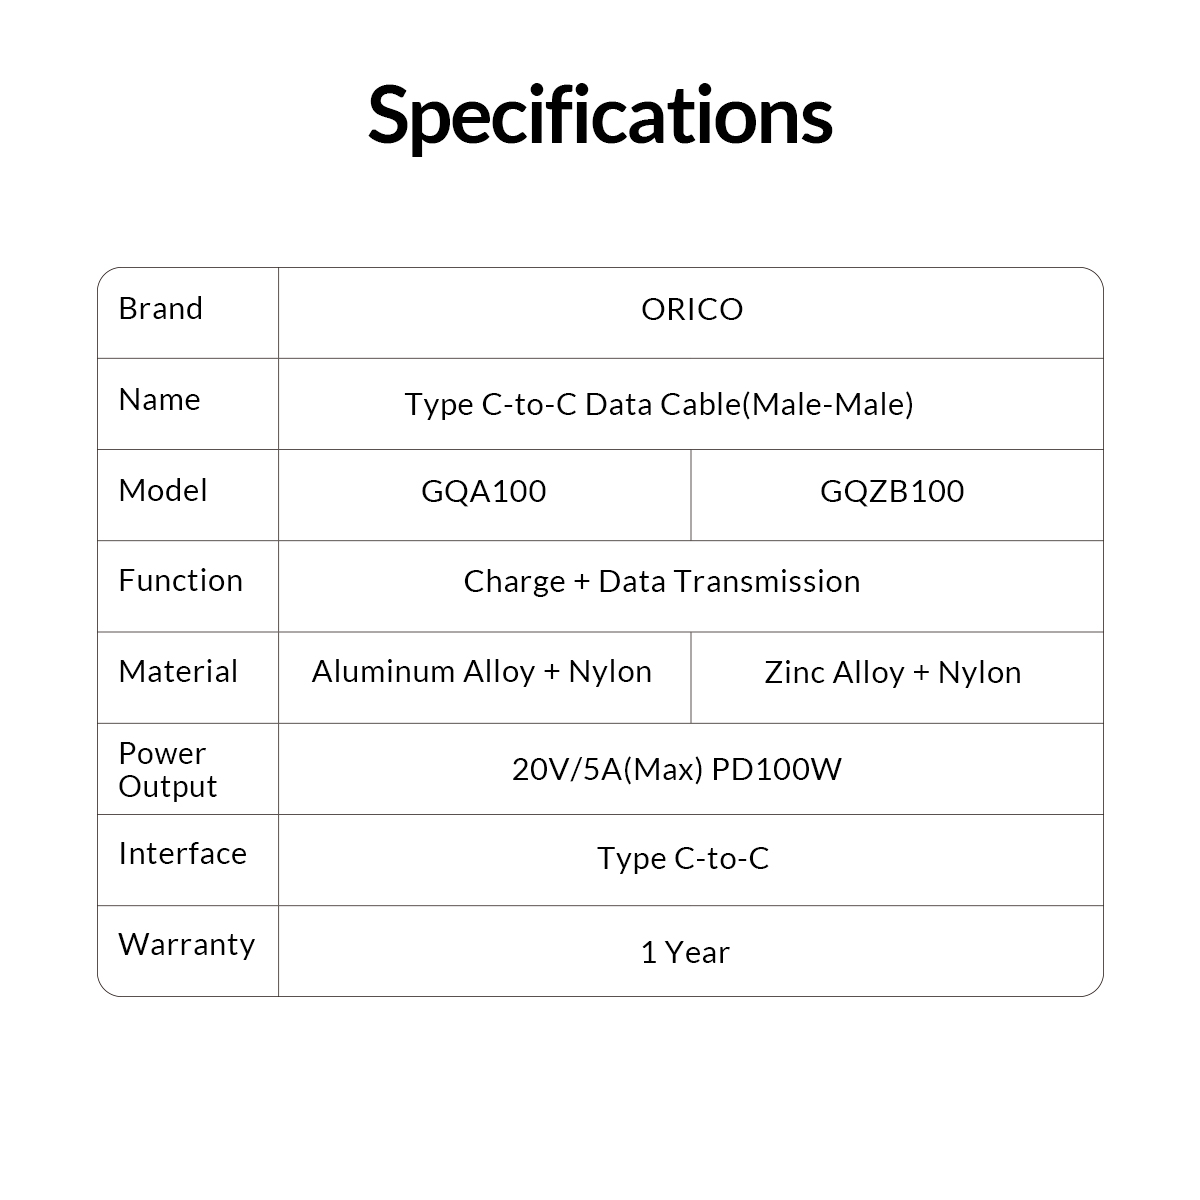Screen dimensions: 1200x1200
Task: Click the vertical divider between model cells
Action: pos(691,495)
